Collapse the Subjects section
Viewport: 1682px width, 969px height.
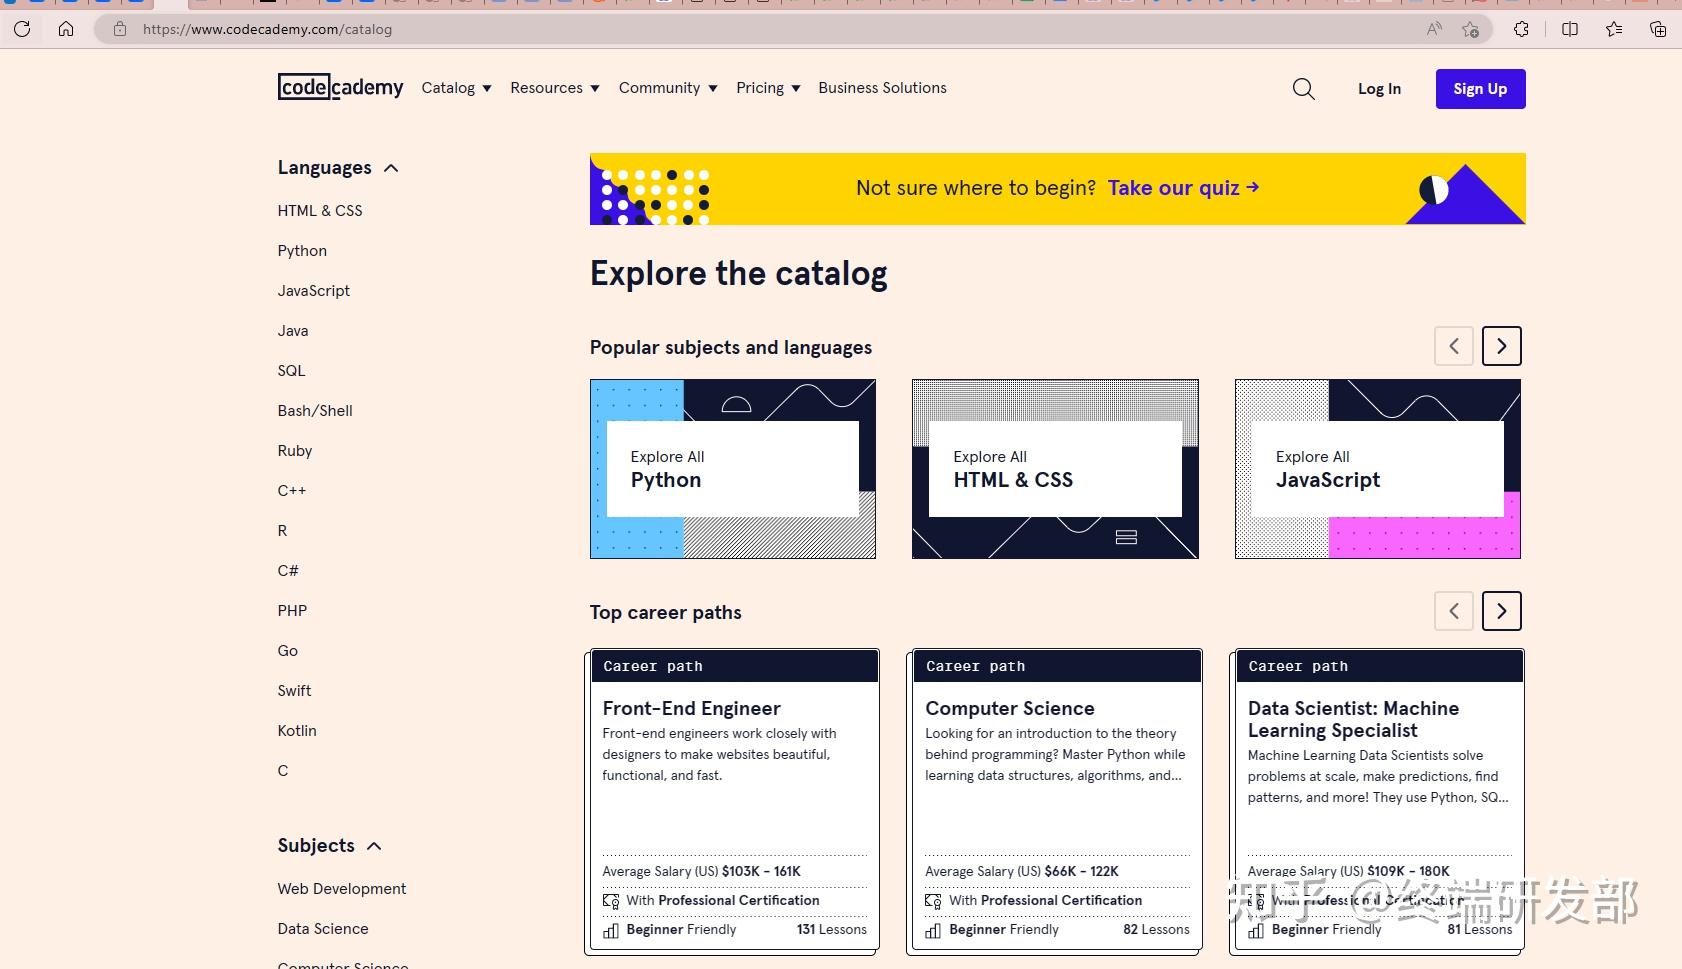[x=330, y=846]
